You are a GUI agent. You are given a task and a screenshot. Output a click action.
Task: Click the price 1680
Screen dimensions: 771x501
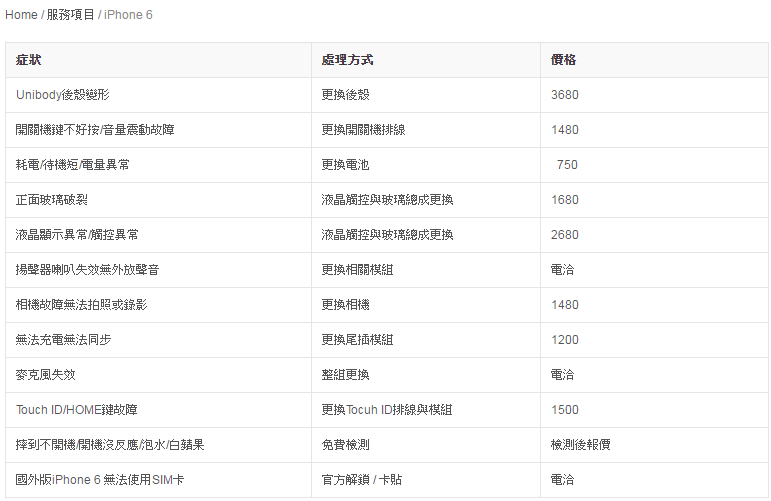pos(564,200)
